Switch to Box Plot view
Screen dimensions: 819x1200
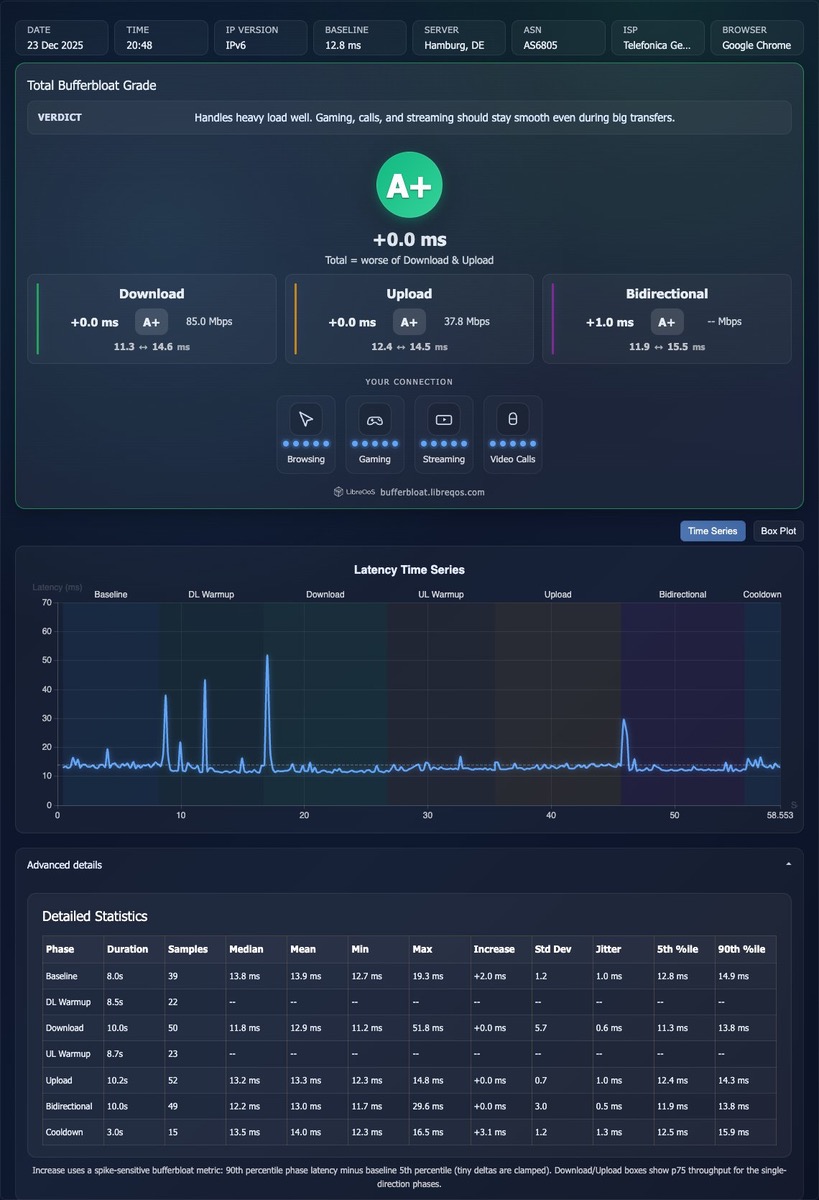click(x=778, y=531)
